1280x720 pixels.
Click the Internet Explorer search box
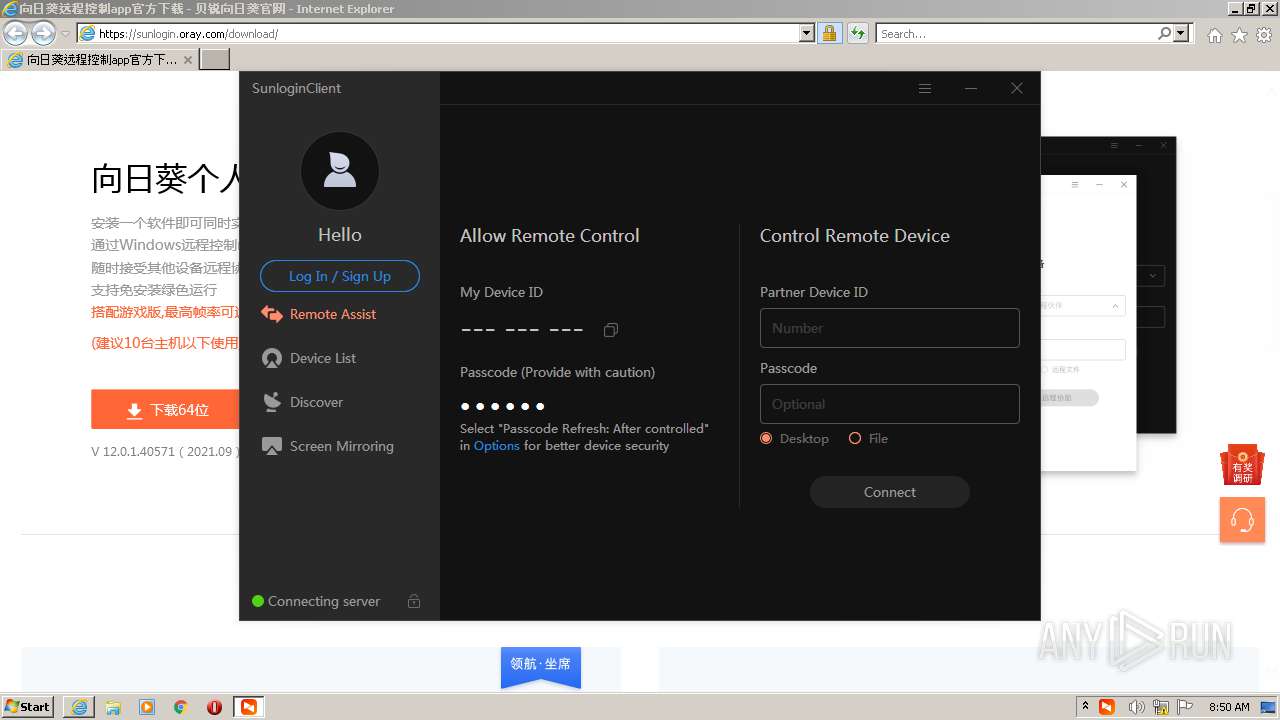[1017, 33]
